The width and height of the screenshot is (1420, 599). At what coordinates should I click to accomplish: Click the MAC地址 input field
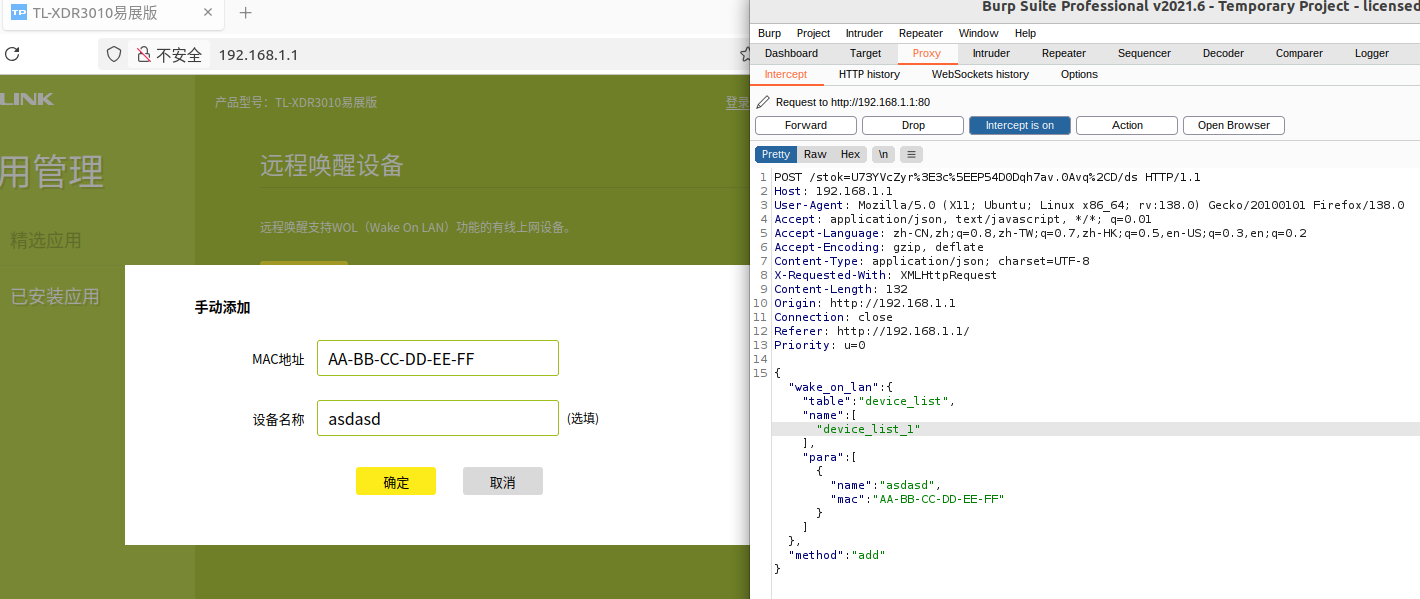[437, 358]
